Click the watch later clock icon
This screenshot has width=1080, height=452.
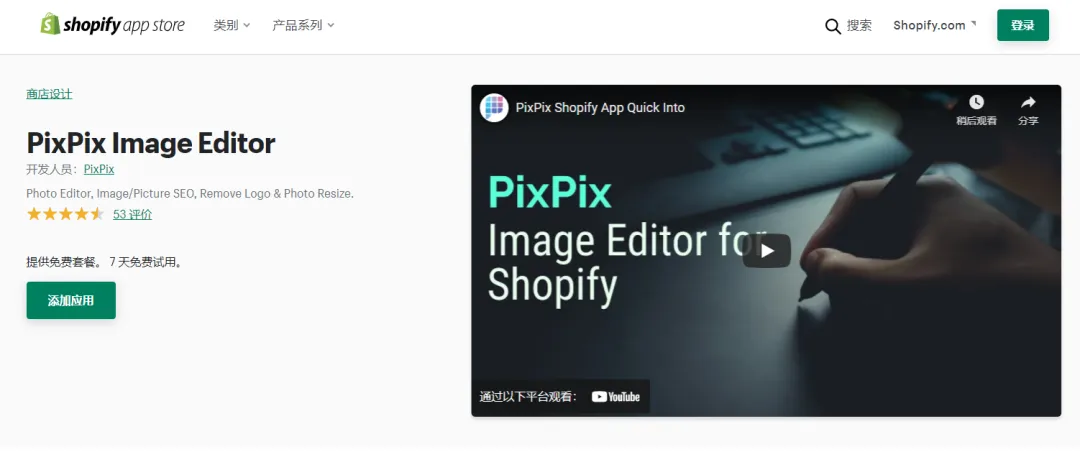(976, 102)
